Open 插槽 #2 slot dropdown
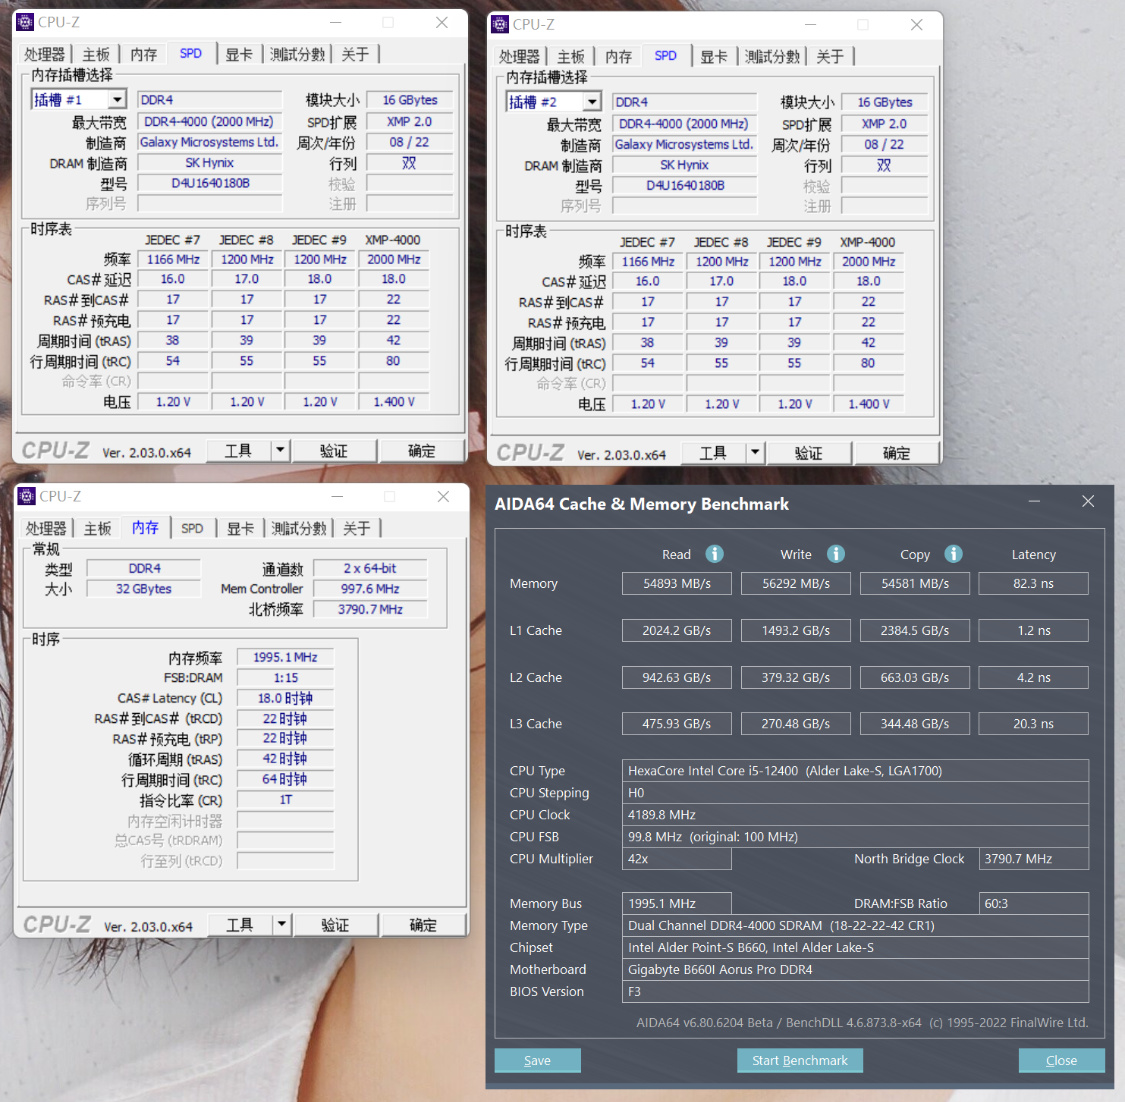The width and height of the screenshot is (1125, 1102). 592,102
